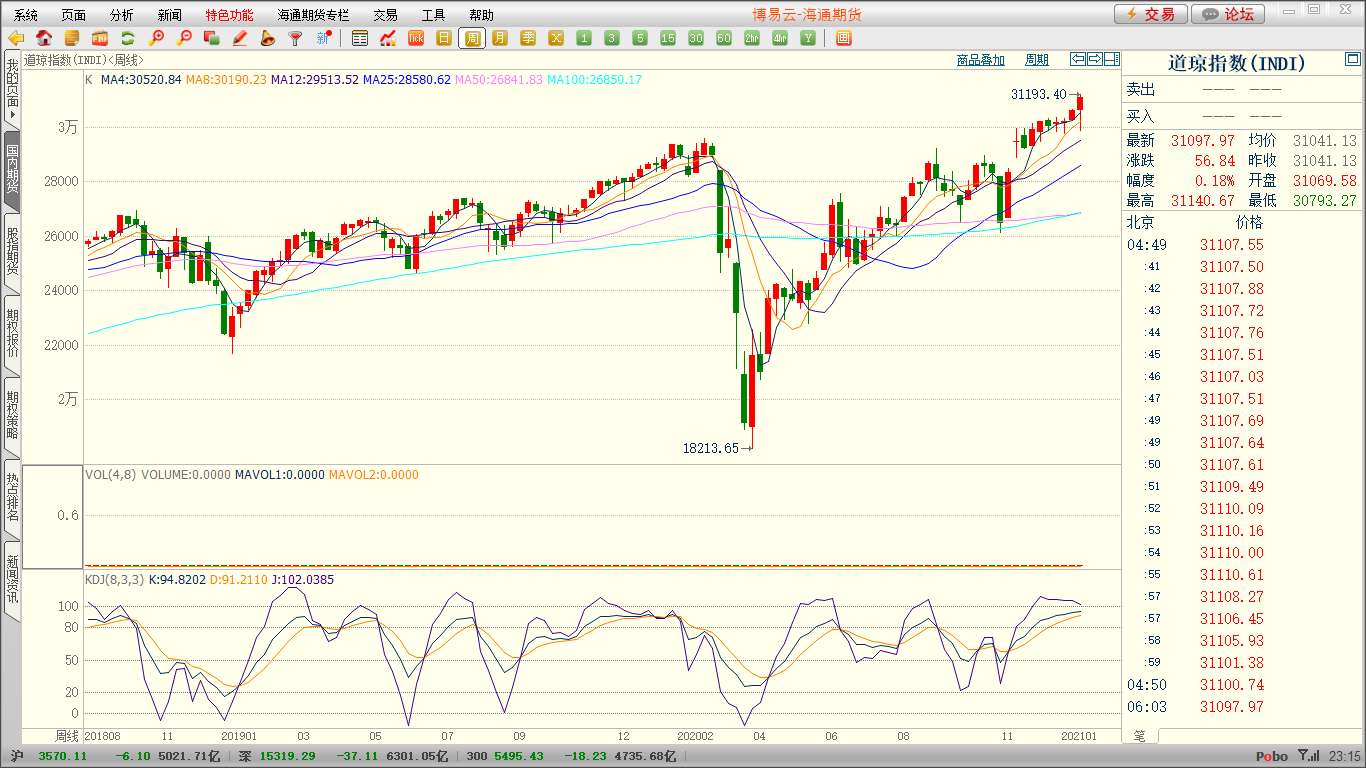This screenshot has width=1366, height=768.
Task: Expand the 我的页面 sidebar tab
Action: [12, 90]
